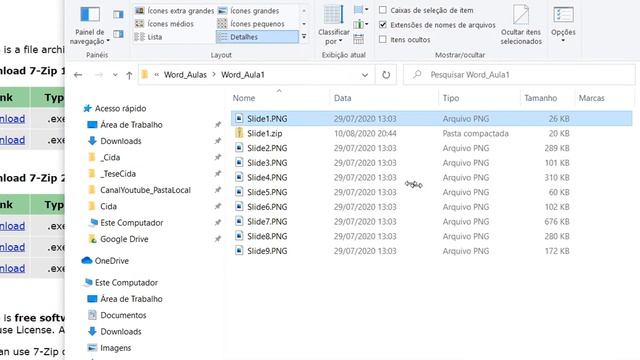Screen dimensions: 640x360
Task: Sort by the Nome column header
Action: tap(244, 98)
